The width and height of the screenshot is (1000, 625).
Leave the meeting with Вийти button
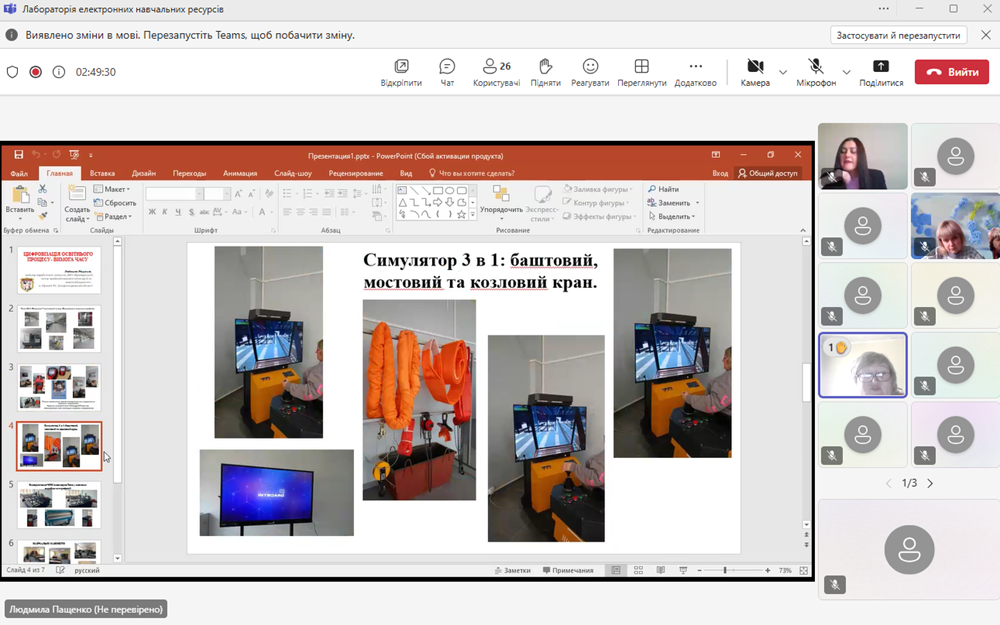951,72
